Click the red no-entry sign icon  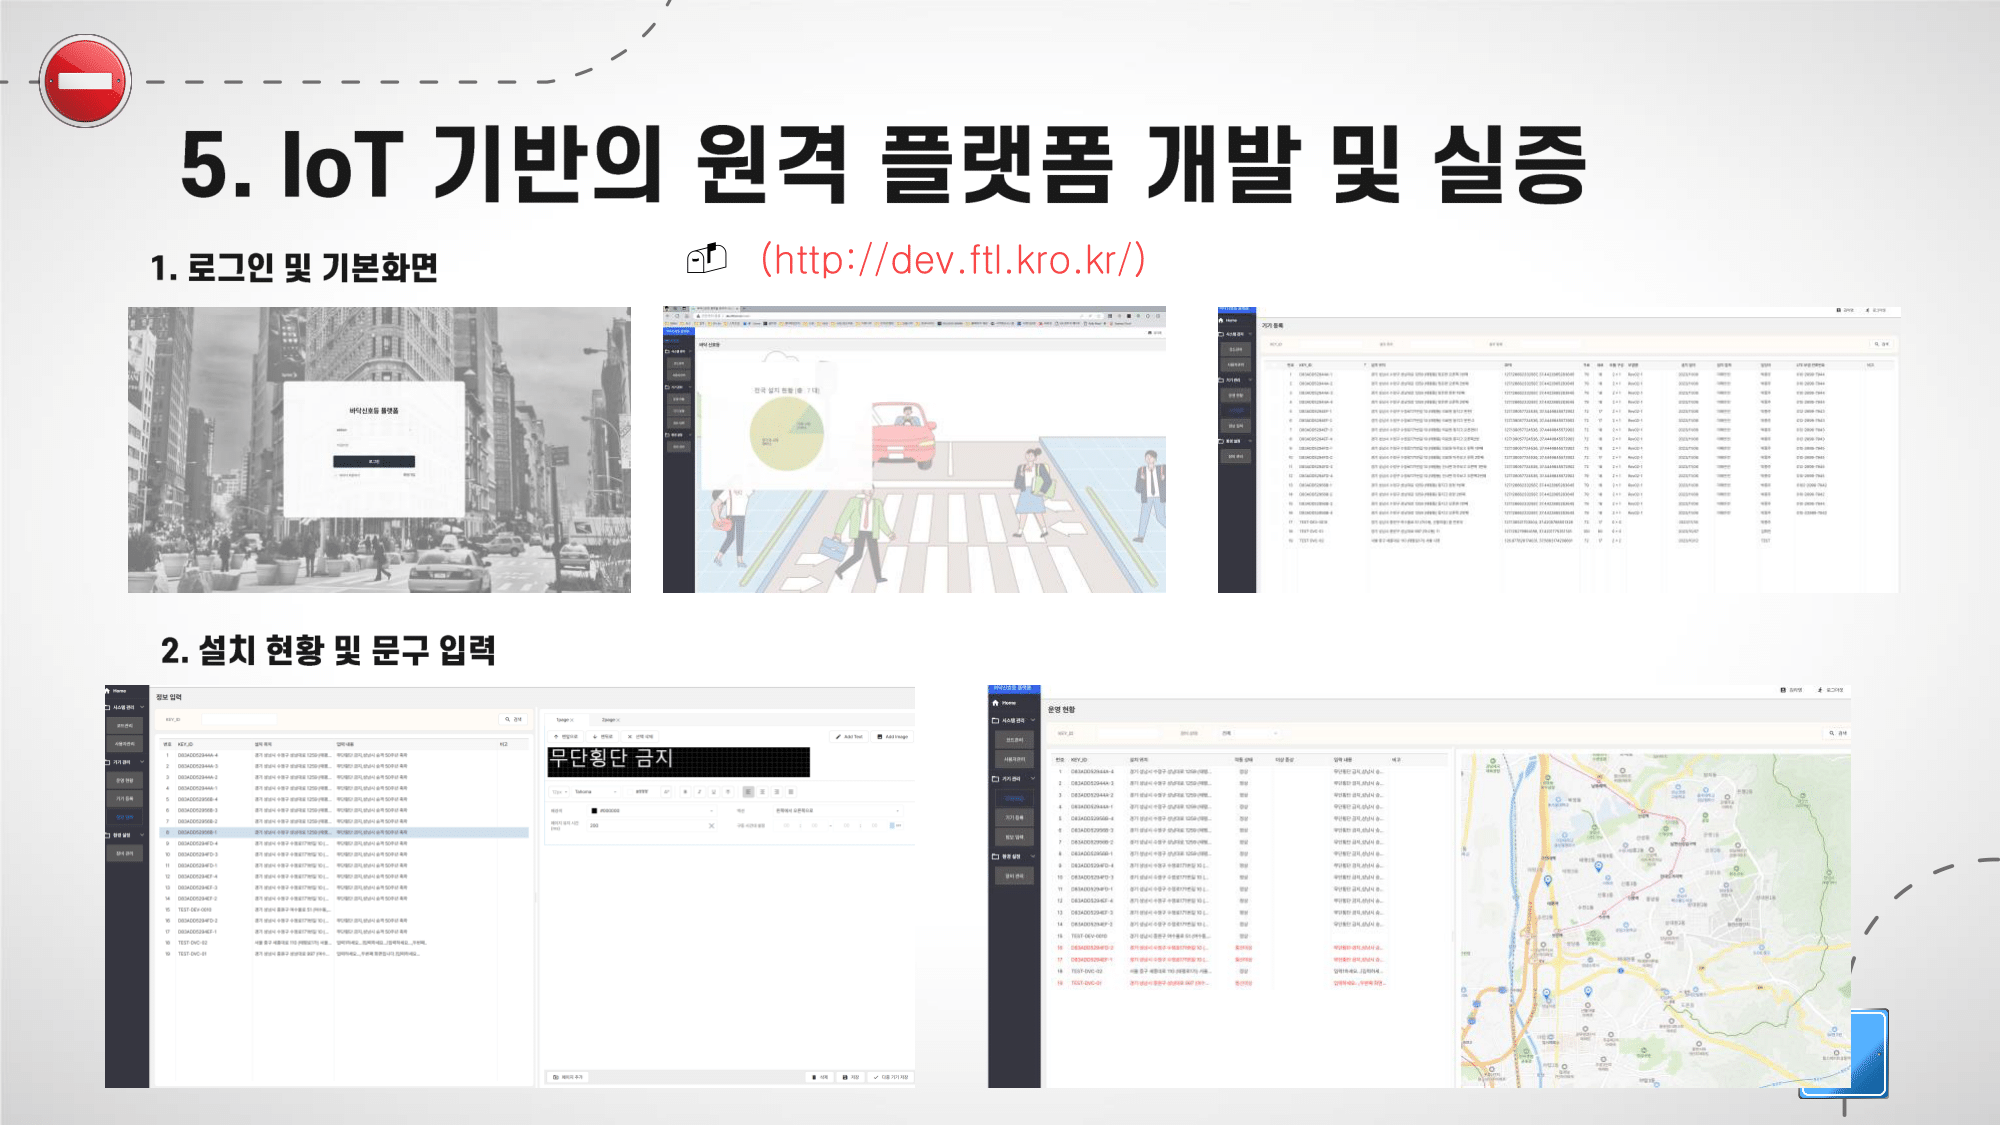click(86, 81)
